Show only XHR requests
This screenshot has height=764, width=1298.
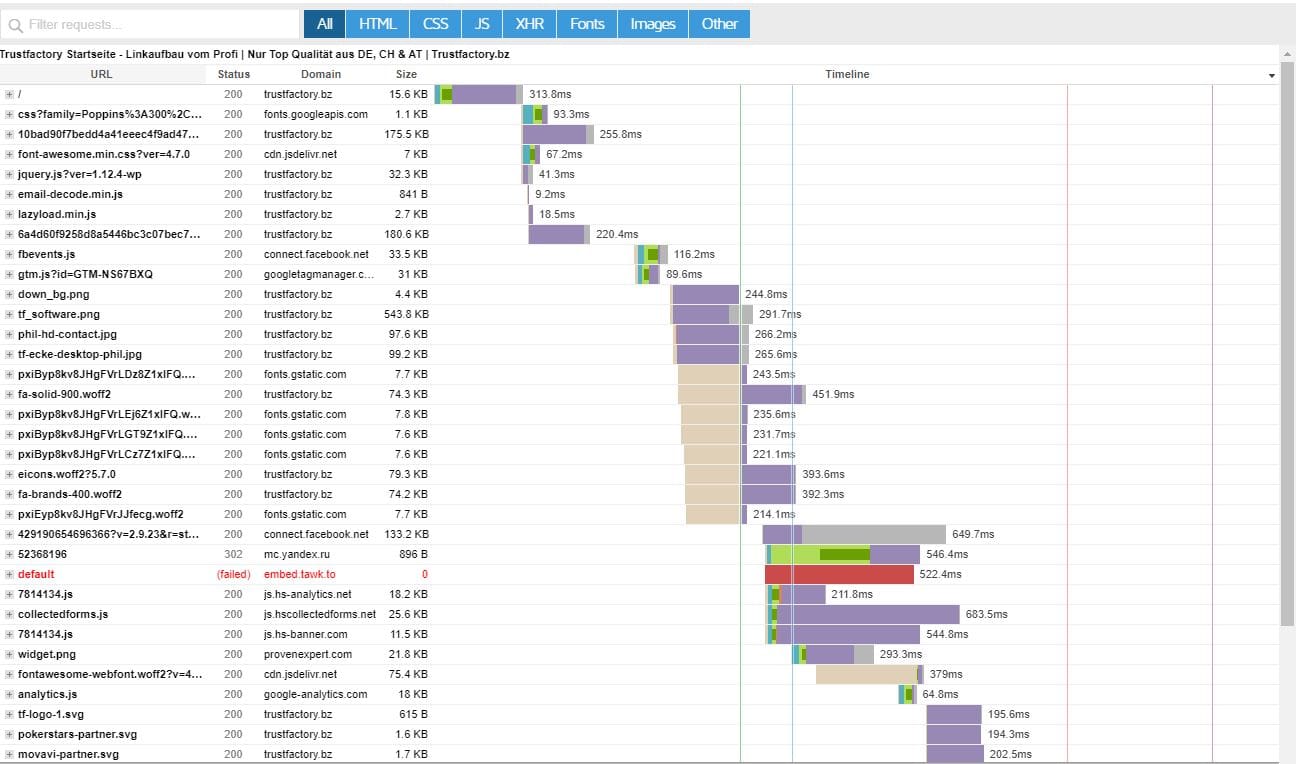(x=530, y=24)
